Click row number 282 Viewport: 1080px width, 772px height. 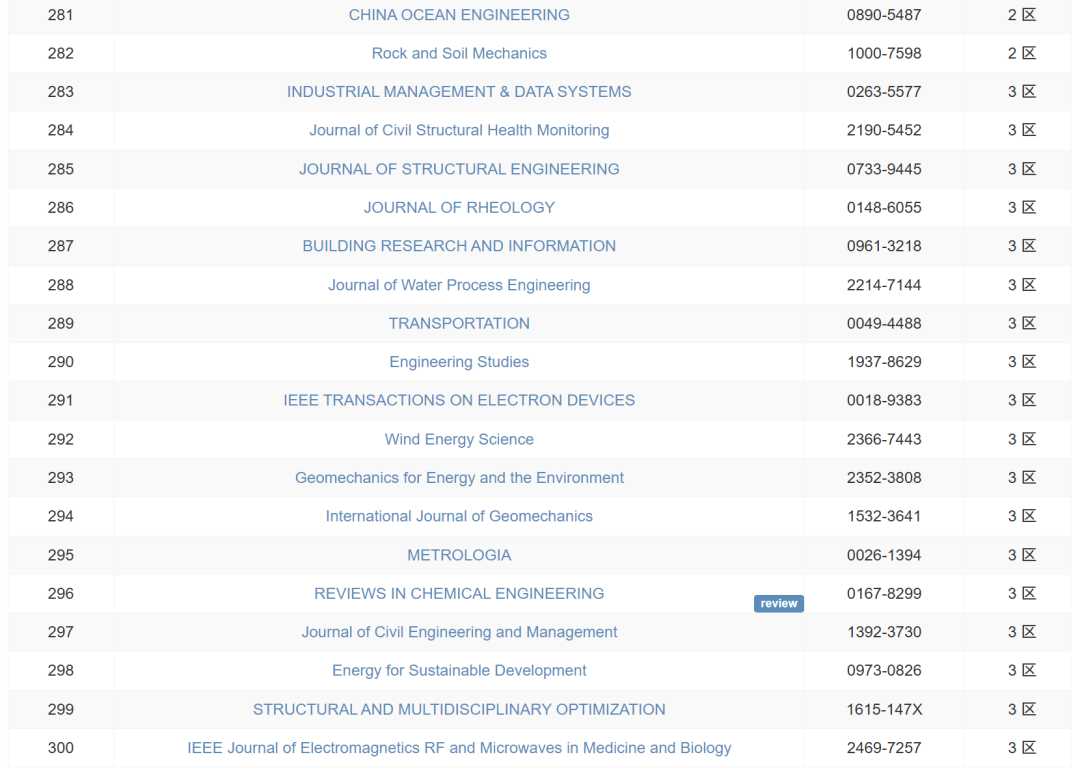click(x=61, y=54)
